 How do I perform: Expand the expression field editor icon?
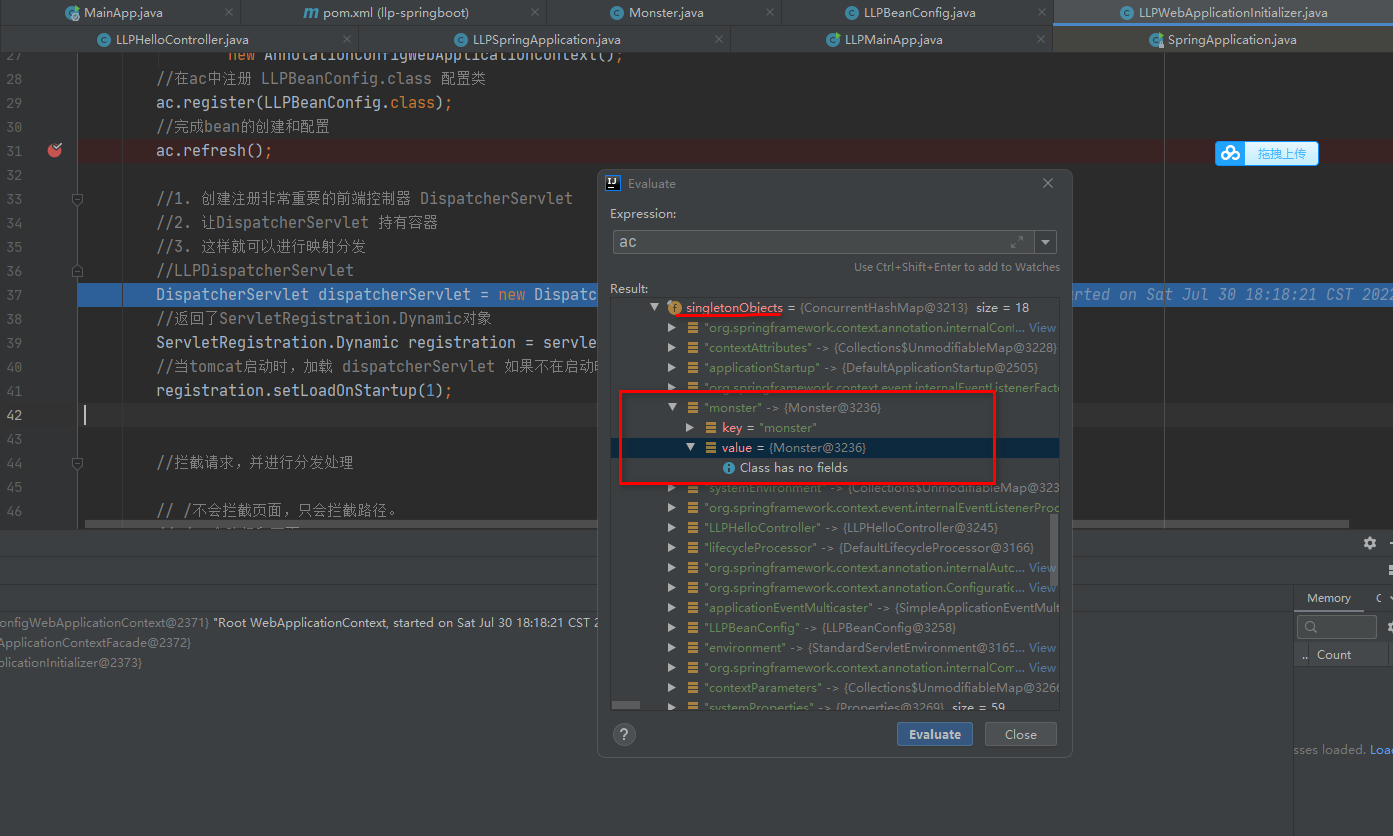[1017, 242]
